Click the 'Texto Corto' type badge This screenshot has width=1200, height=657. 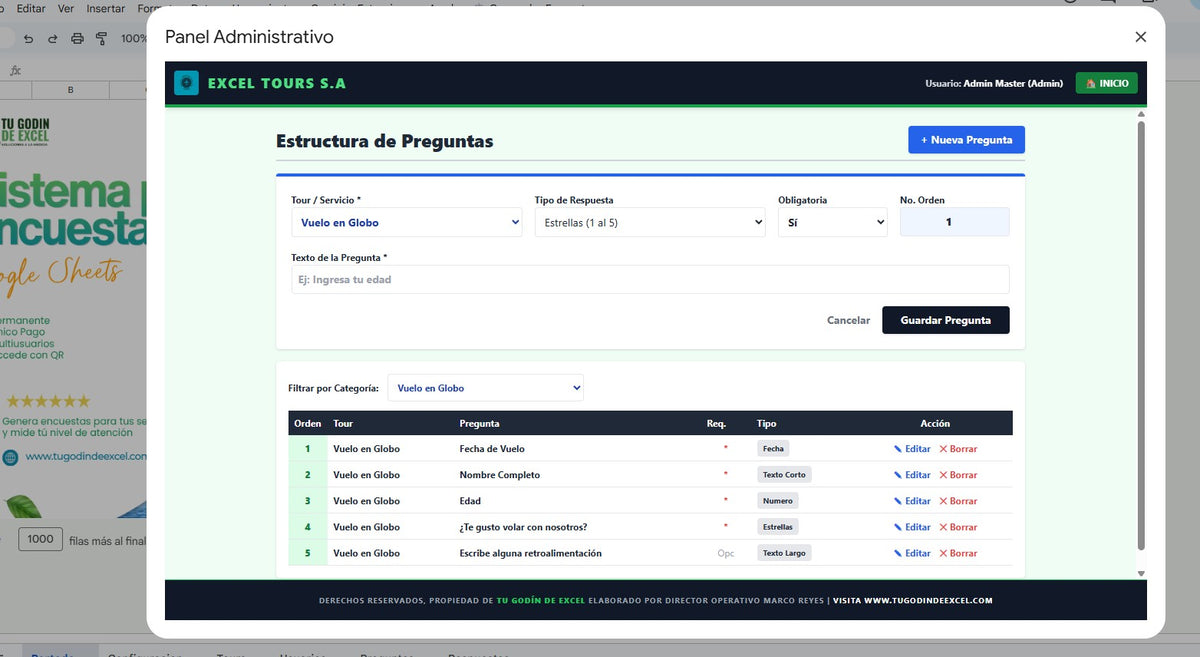pyautogui.click(x=784, y=475)
